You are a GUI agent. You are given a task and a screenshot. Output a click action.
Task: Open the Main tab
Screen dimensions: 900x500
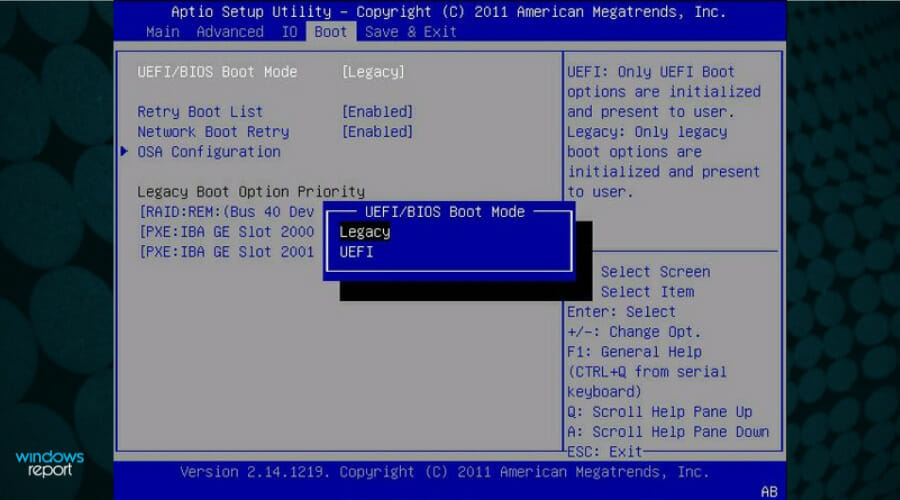tap(162, 32)
